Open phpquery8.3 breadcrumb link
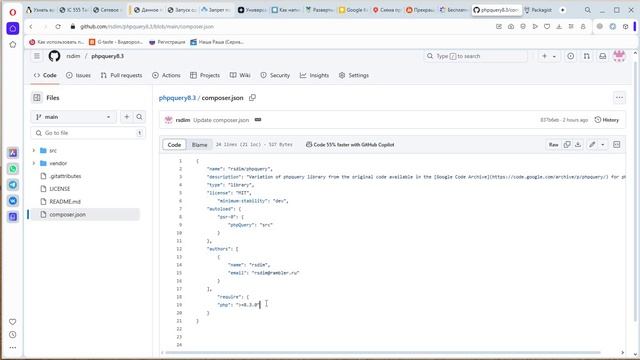 pyautogui.click(x=177, y=98)
